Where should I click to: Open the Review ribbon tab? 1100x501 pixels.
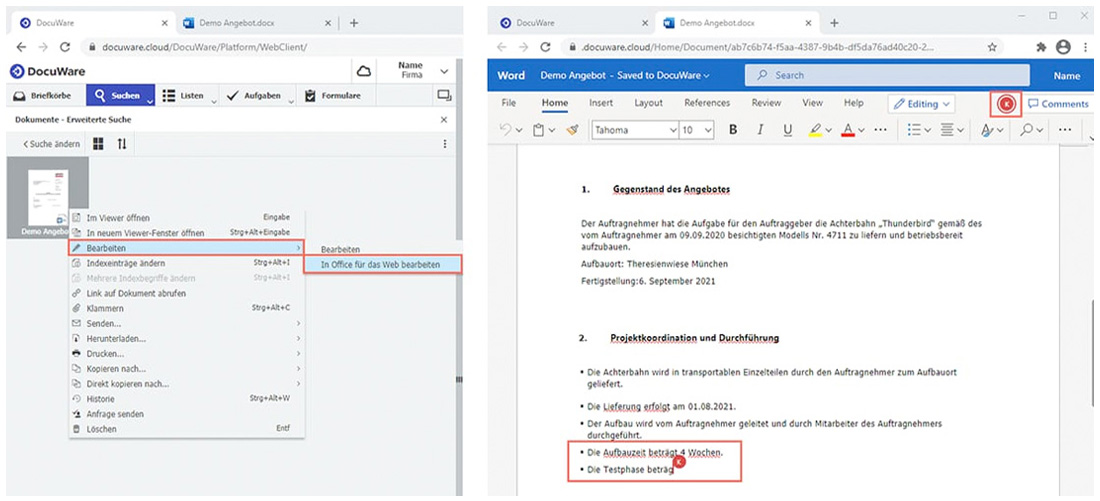click(766, 103)
